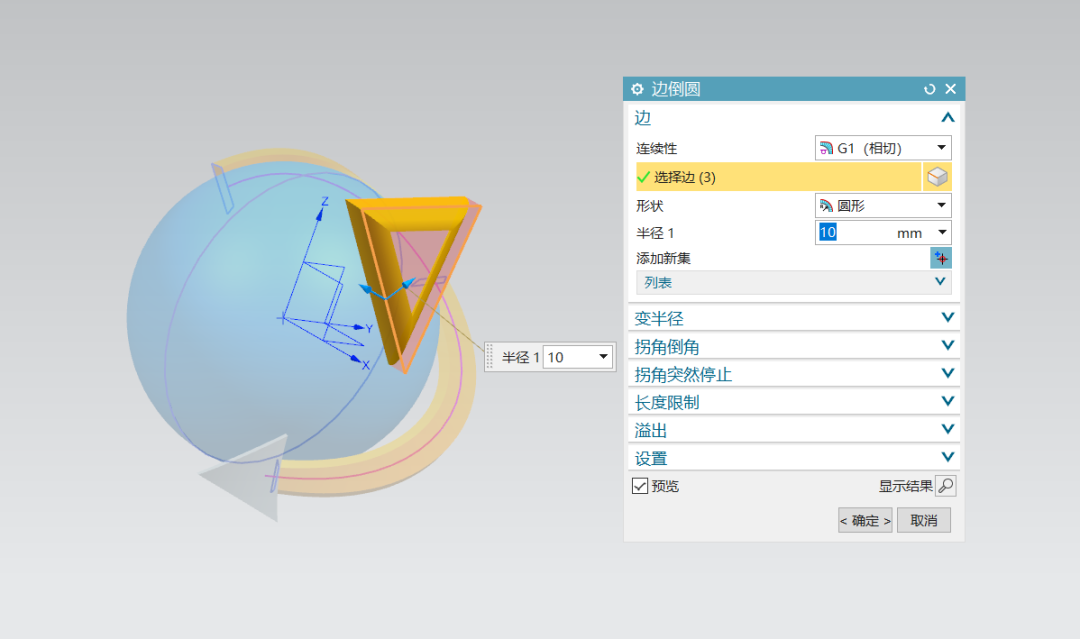Click the 显示结果 magnifier icon
This screenshot has height=639, width=1080.
946,486
